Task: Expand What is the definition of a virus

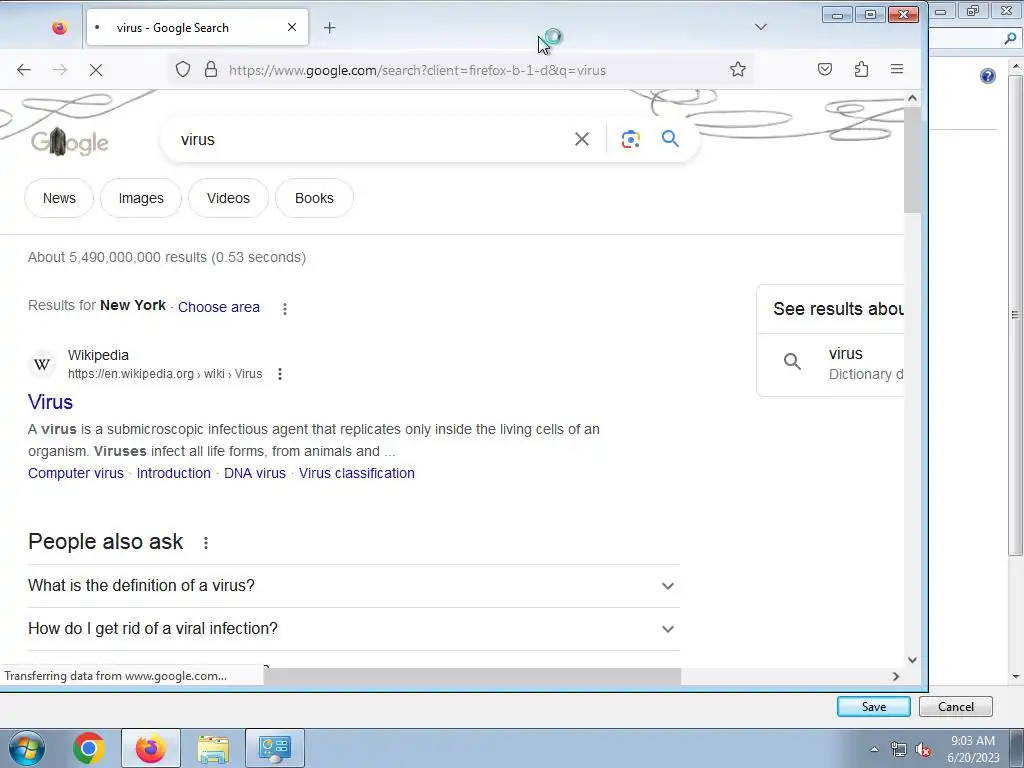Action: coord(353,586)
